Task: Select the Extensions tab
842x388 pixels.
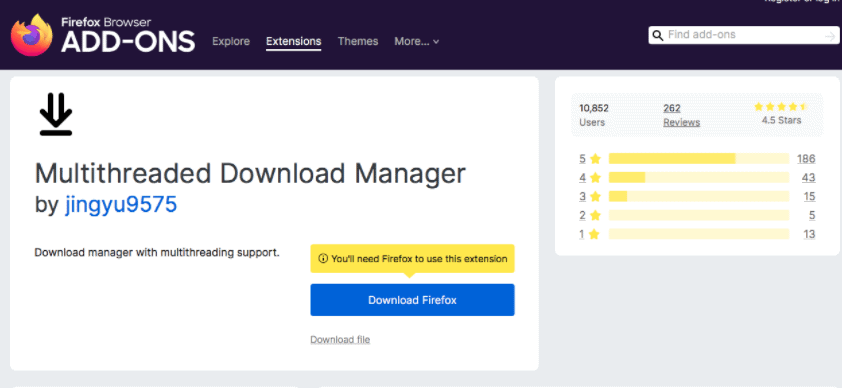Action: click(294, 41)
